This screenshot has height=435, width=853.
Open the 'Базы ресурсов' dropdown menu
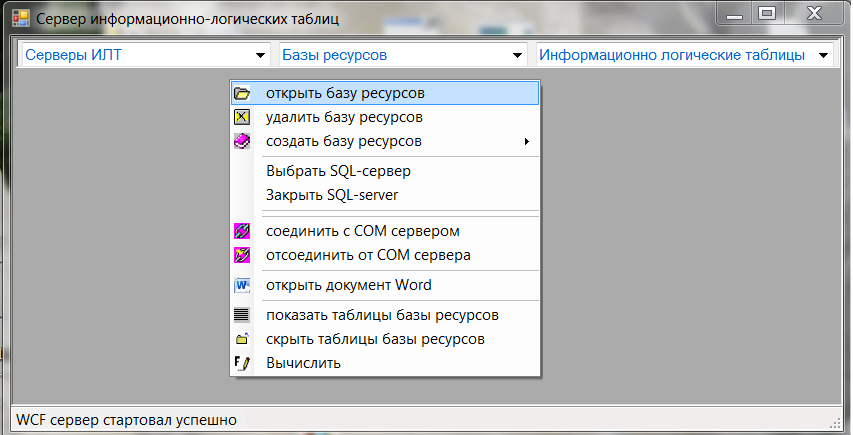[403, 55]
